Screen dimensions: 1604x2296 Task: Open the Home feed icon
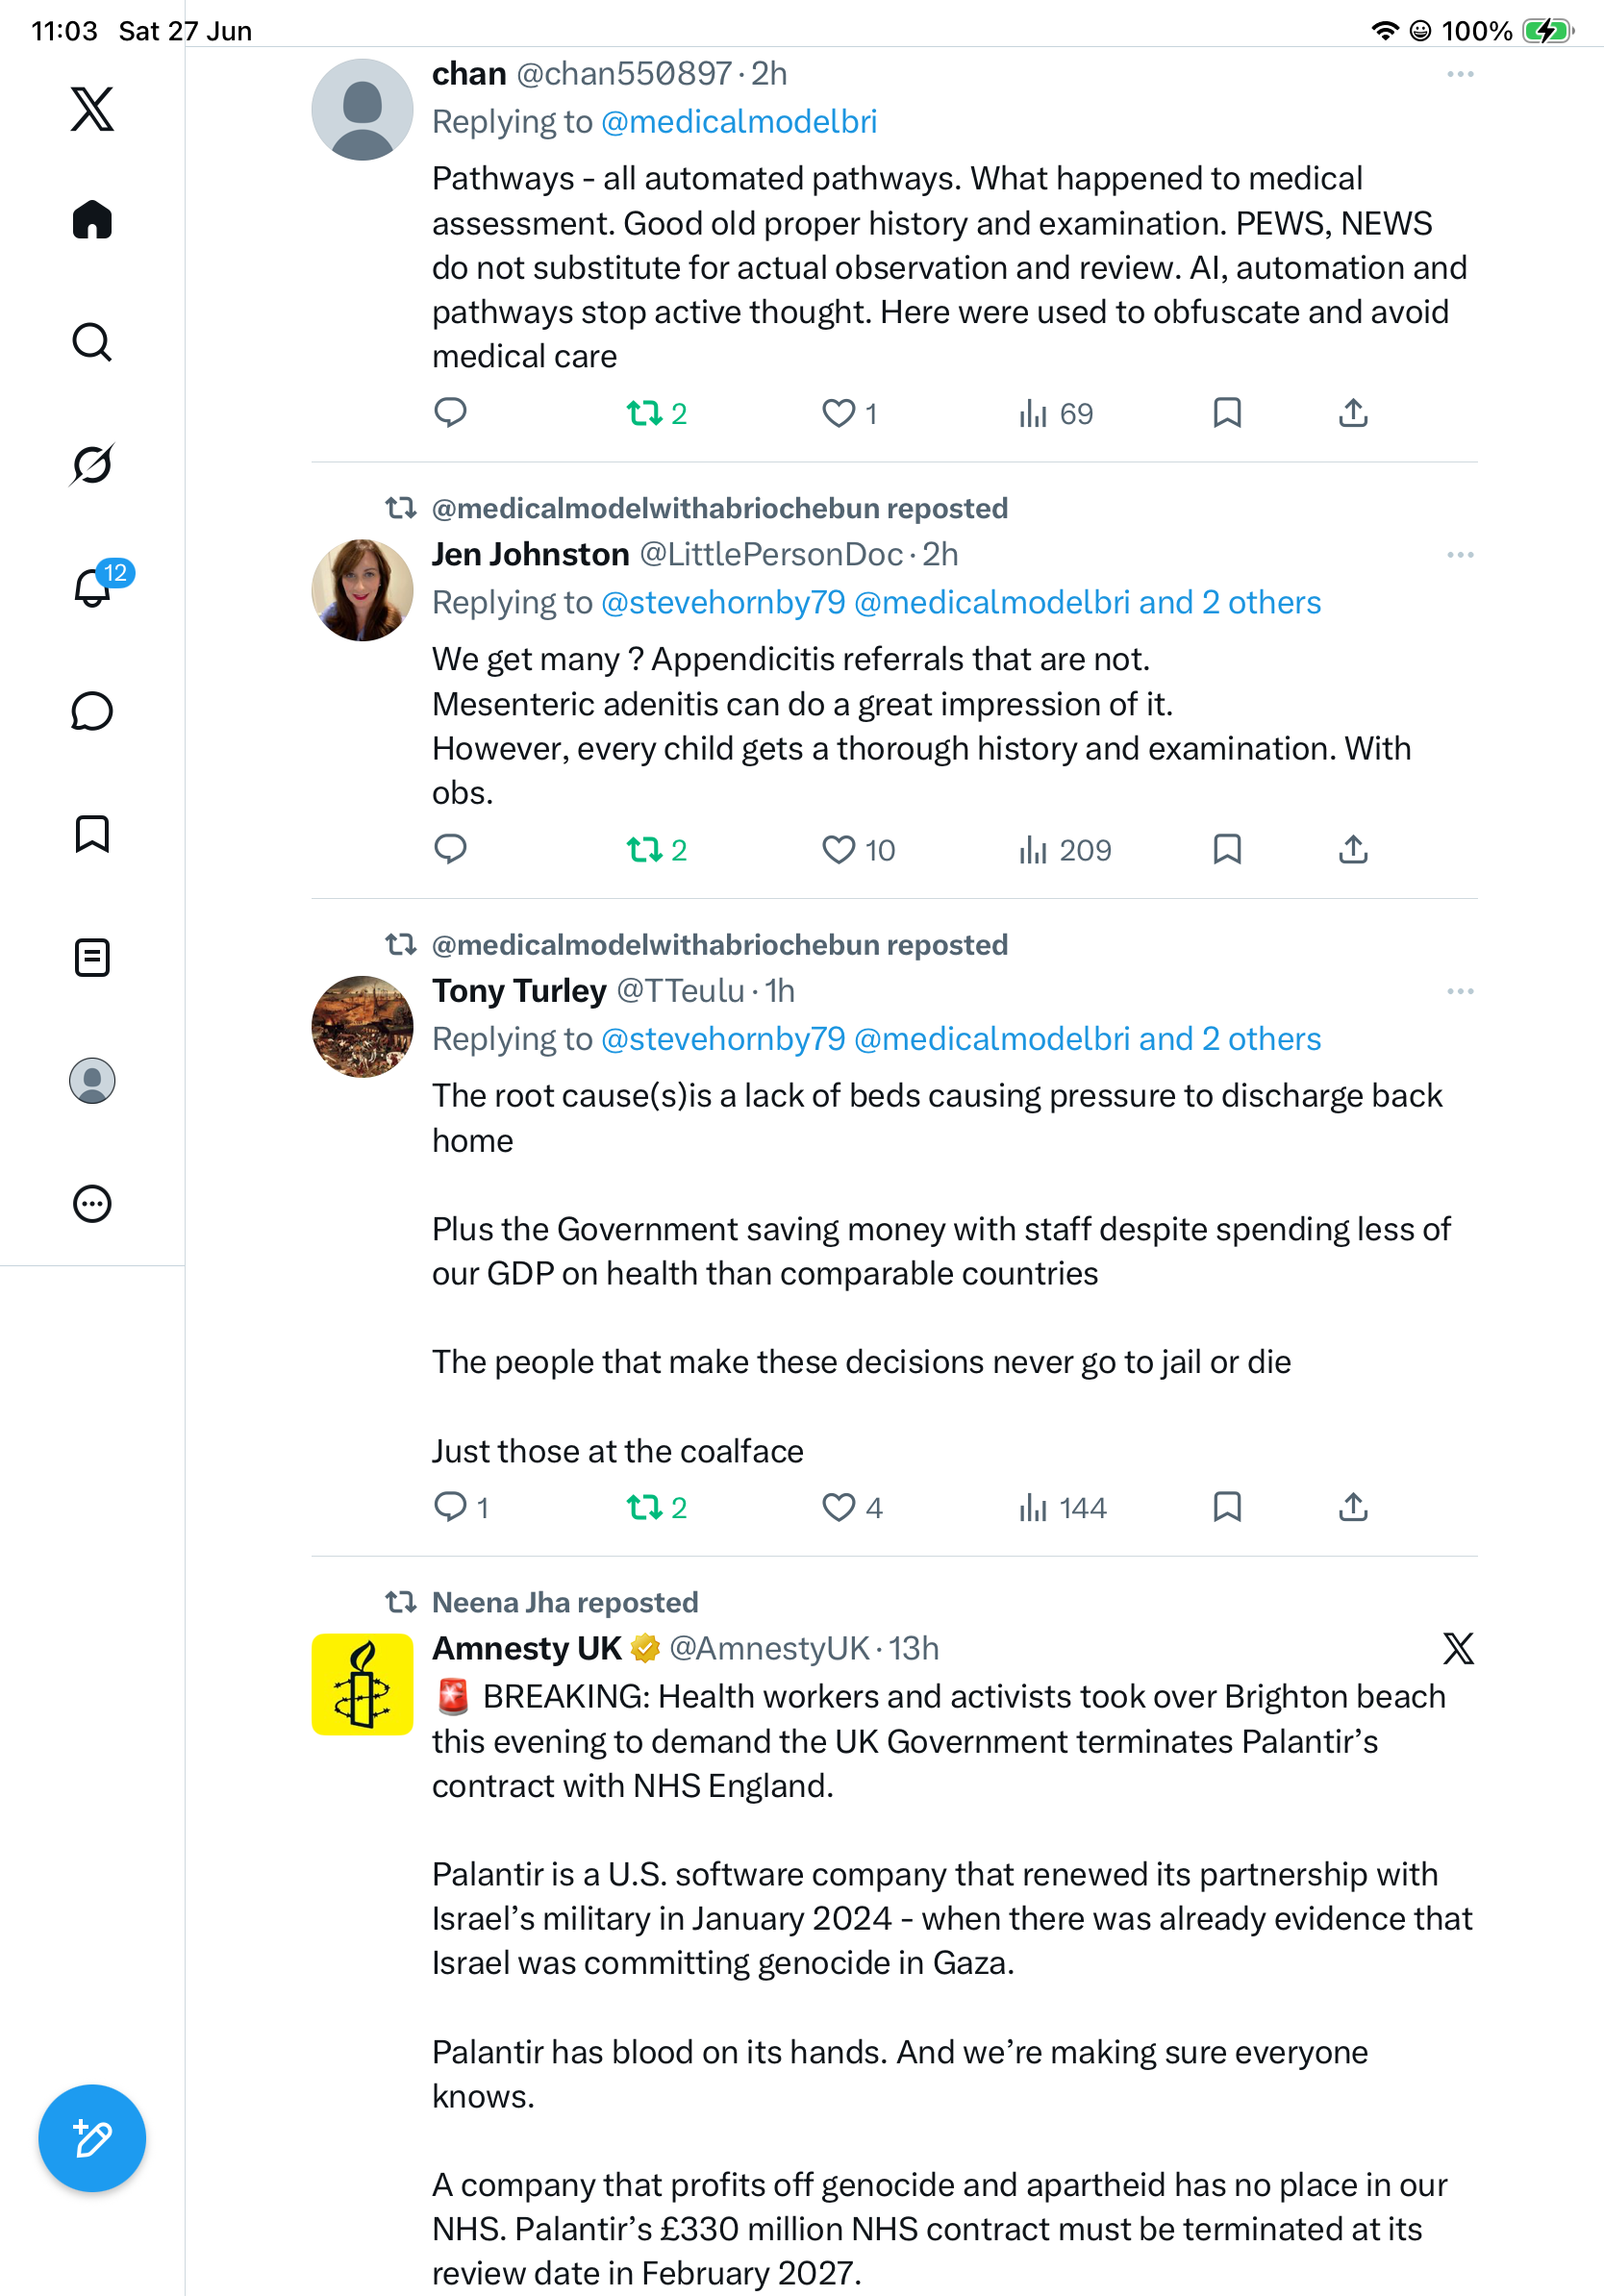point(92,219)
